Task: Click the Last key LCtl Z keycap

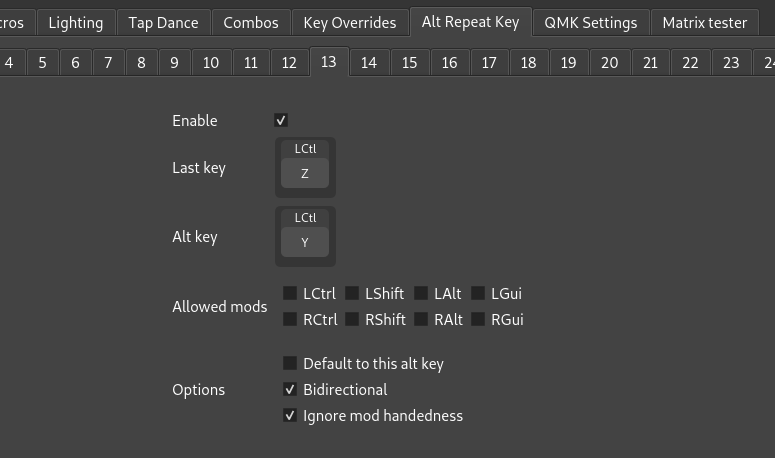Action: point(305,167)
